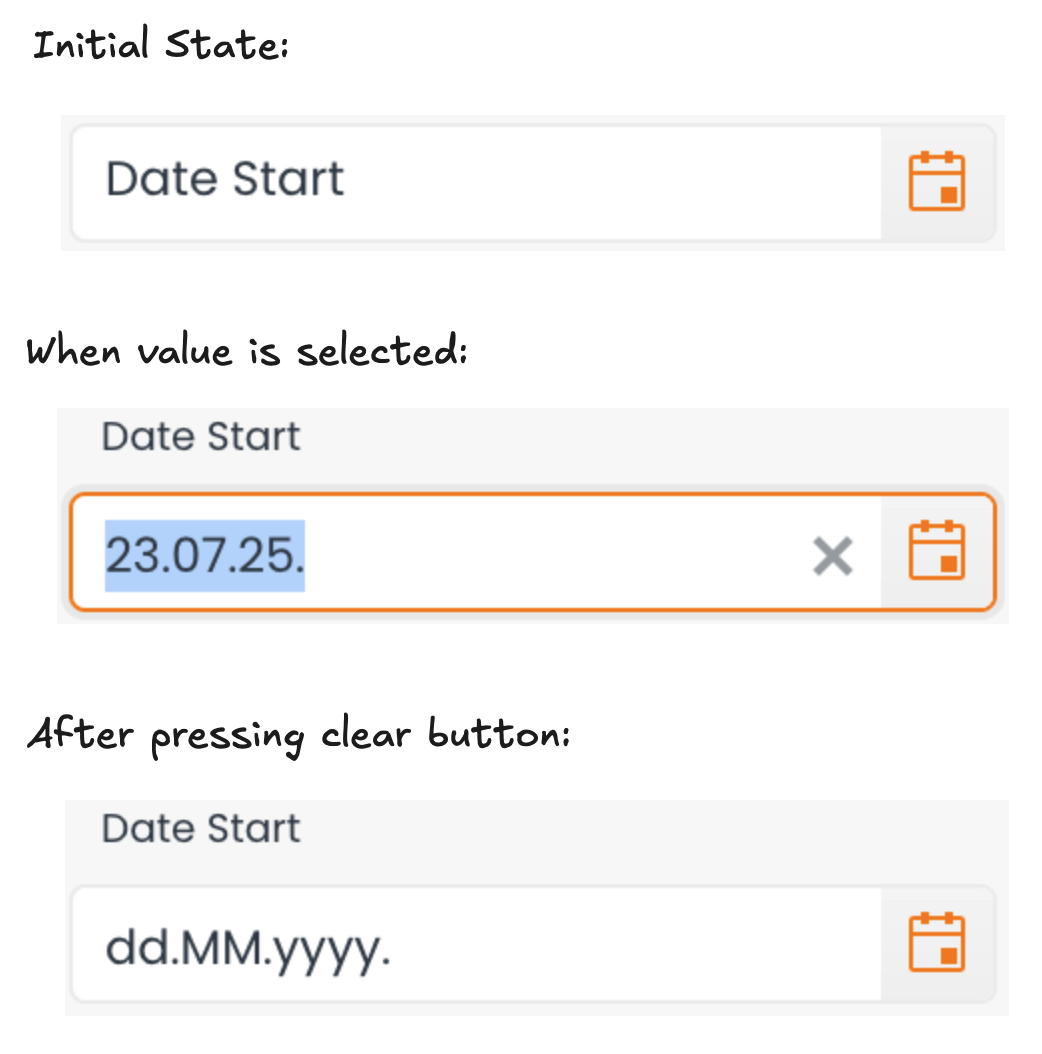Click the Date Start label above 23.07.25.
This screenshot has width=1042, height=1054.
click(201, 438)
